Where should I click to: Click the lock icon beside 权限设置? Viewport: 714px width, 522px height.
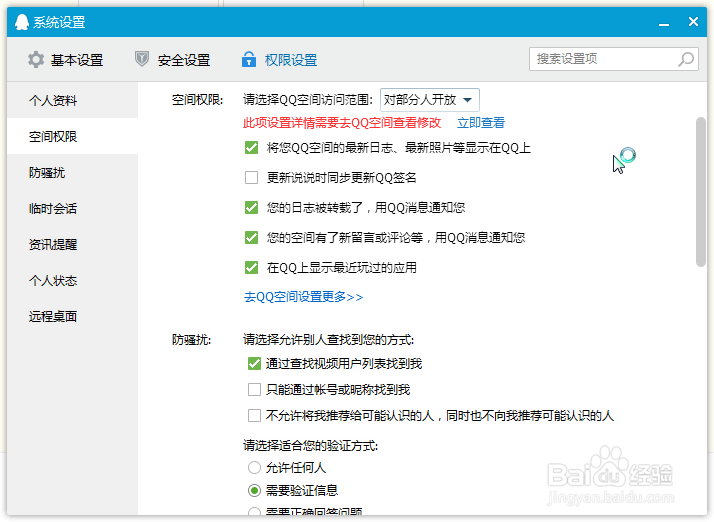[249, 59]
